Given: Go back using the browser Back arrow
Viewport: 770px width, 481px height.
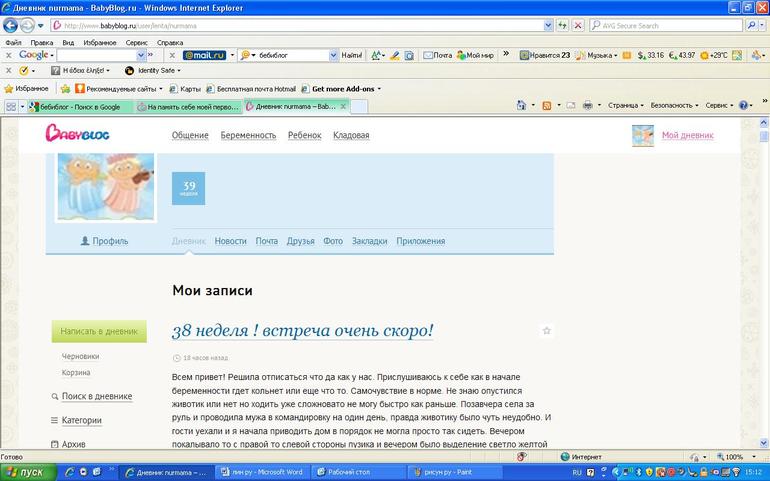Looking at the screenshot, I should click(x=10, y=25).
